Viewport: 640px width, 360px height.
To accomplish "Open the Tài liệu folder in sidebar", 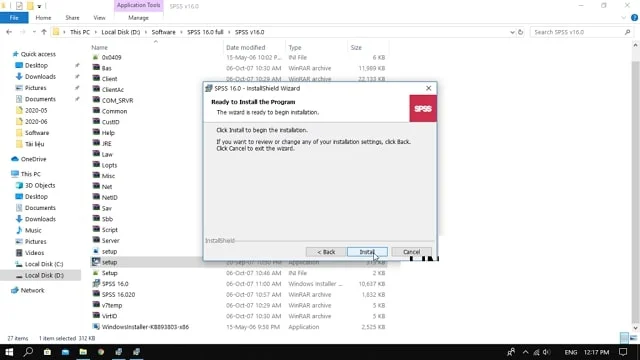I will (x=34, y=144).
